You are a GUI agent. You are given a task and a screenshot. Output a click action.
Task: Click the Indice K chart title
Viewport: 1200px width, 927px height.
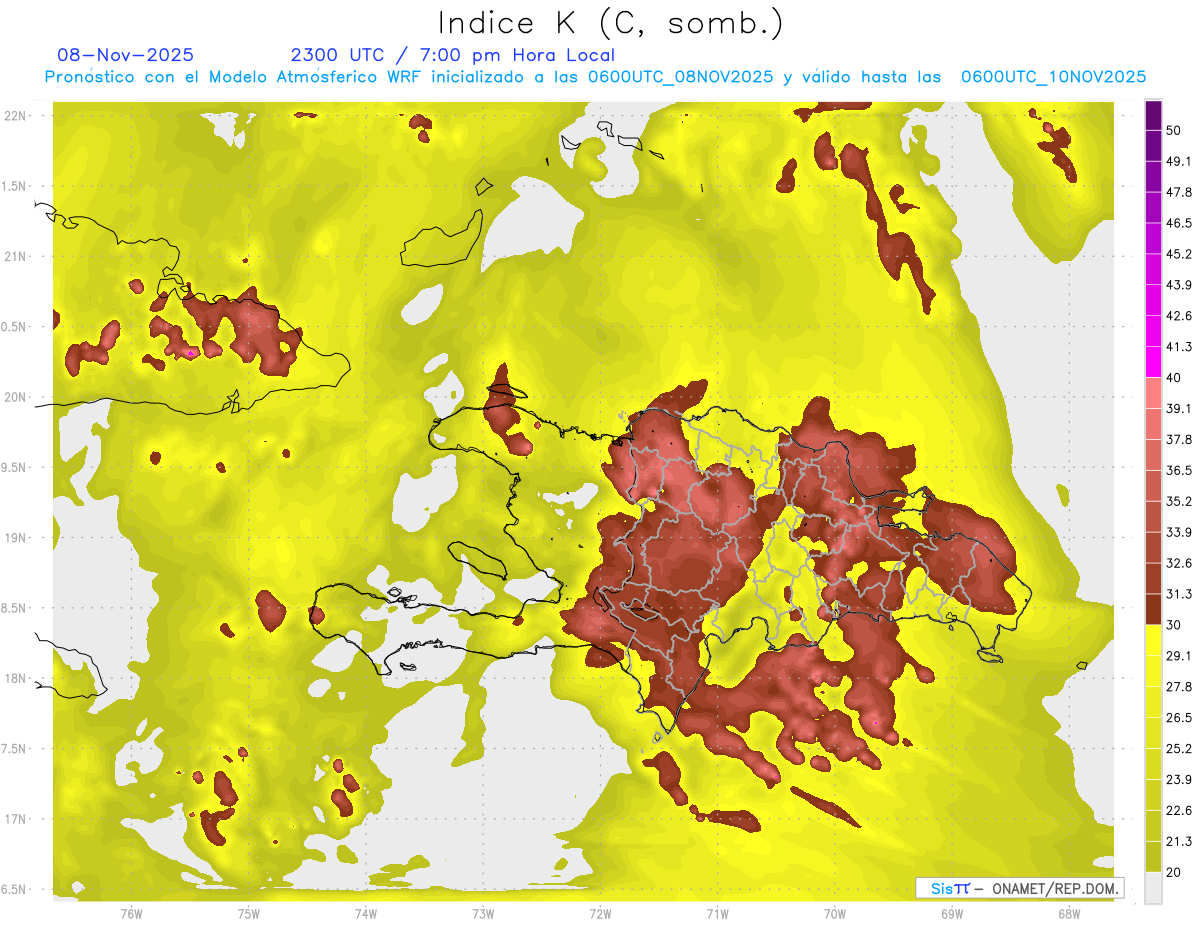[x=611, y=24]
